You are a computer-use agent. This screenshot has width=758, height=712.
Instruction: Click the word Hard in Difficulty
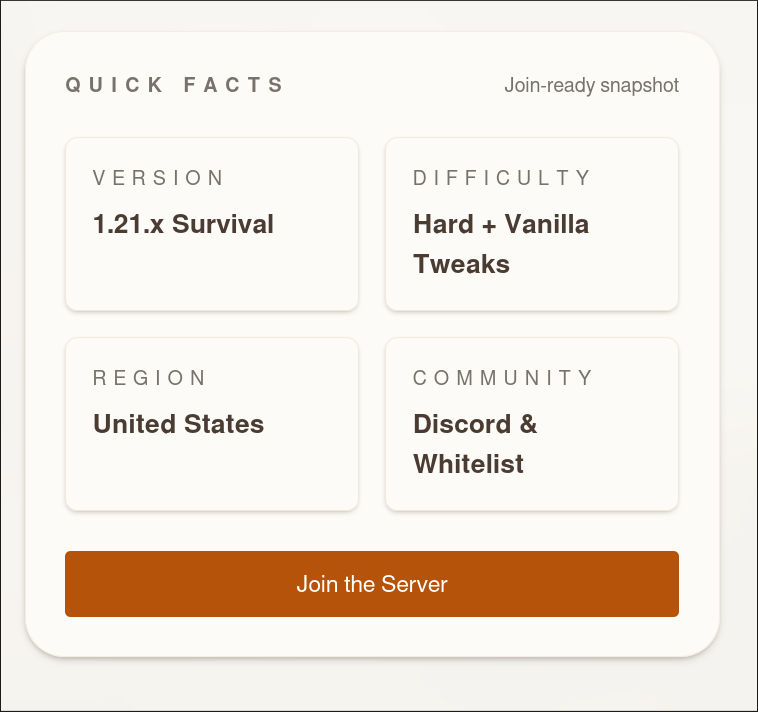pyautogui.click(x=443, y=224)
